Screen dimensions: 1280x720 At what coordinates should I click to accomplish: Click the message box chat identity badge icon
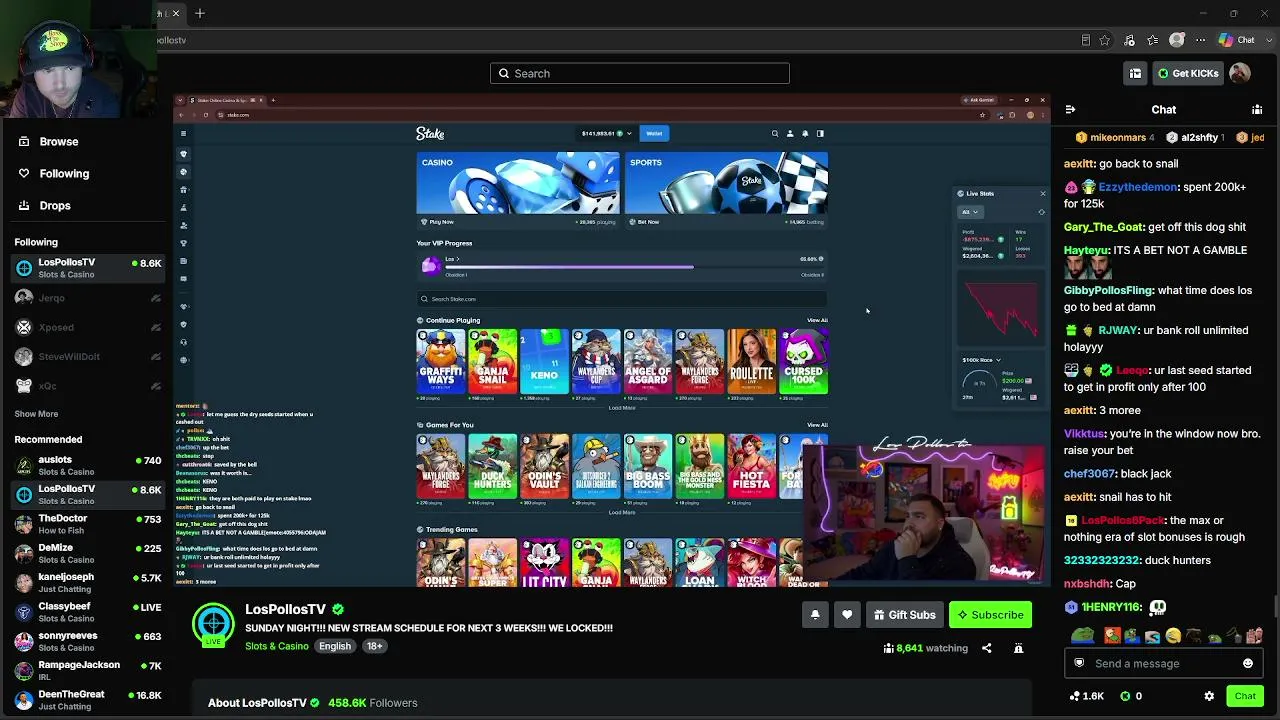coord(1079,663)
